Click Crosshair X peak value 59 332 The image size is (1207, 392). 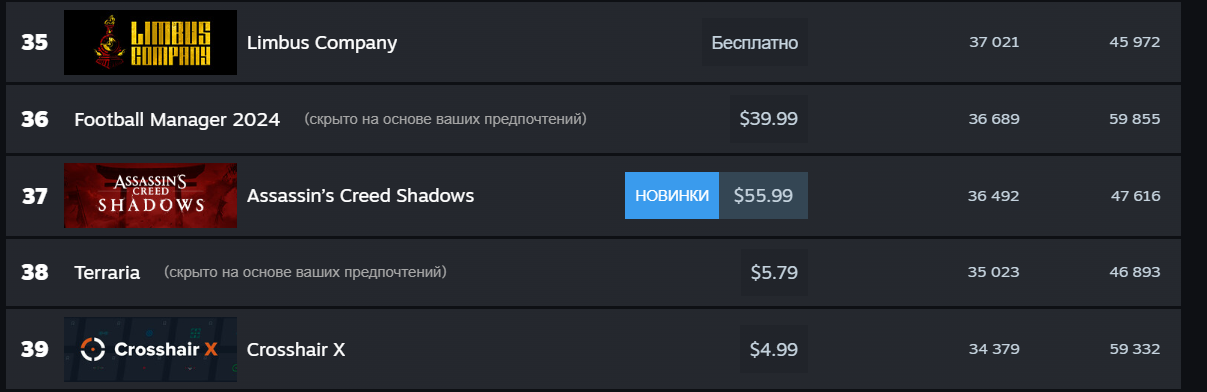click(x=1135, y=349)
